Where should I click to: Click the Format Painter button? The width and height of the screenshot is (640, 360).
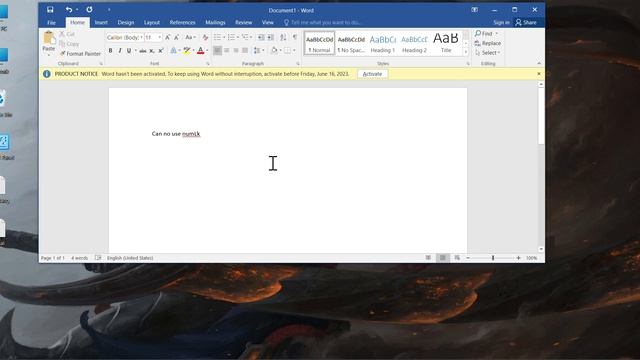80,53
